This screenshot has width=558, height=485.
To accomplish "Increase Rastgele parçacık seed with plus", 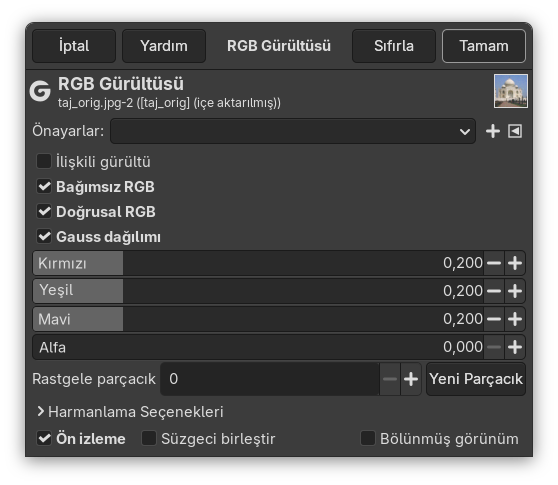I will pos(411,379).
